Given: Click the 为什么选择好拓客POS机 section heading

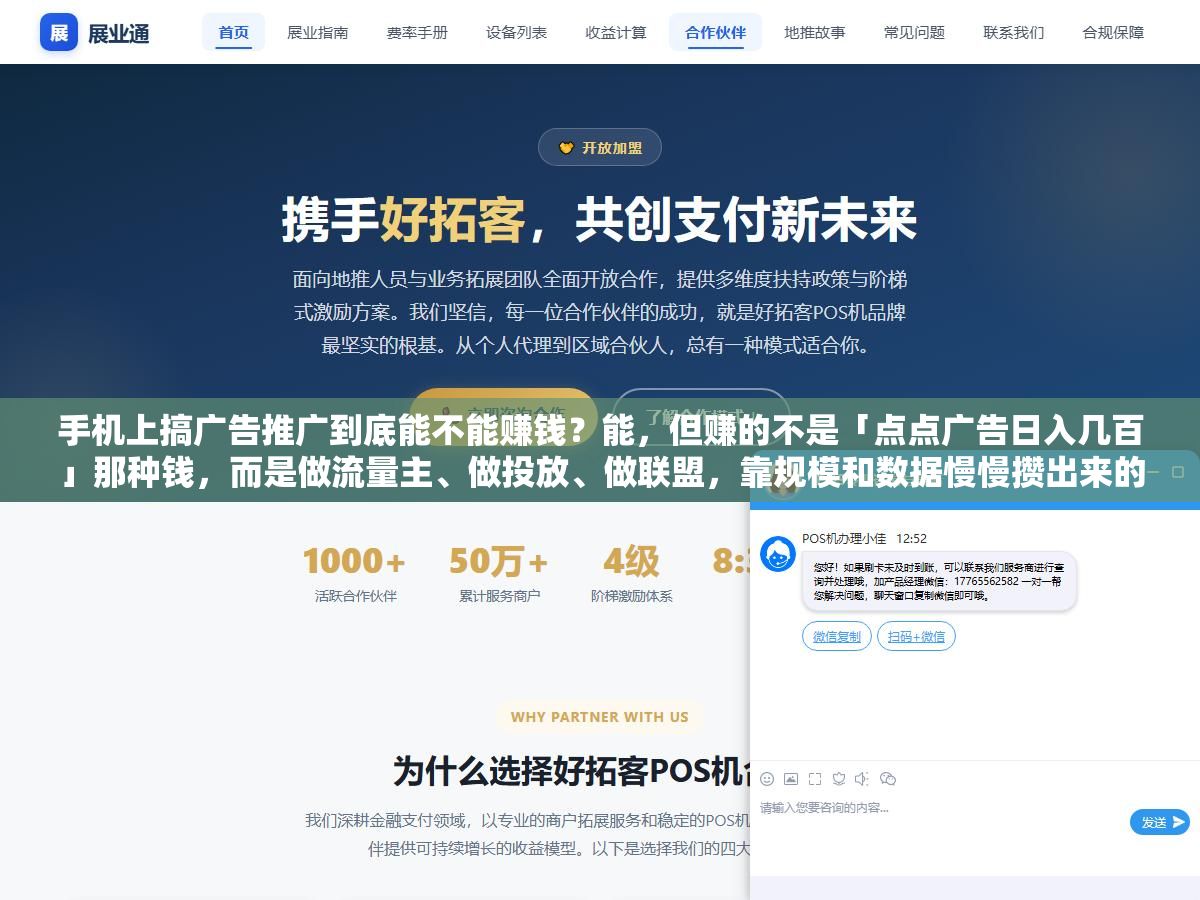Looking at the screenshot, I should coord(572,771).
